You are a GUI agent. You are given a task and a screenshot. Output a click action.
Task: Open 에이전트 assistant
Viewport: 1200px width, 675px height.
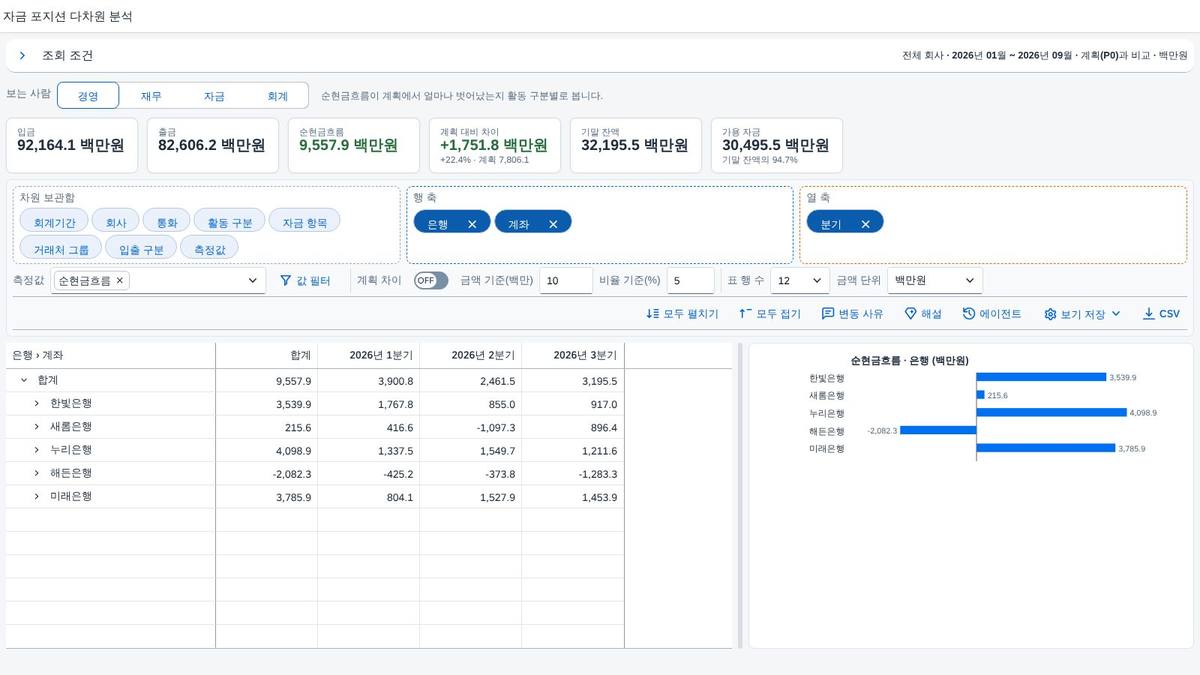[x=992, y=314]
